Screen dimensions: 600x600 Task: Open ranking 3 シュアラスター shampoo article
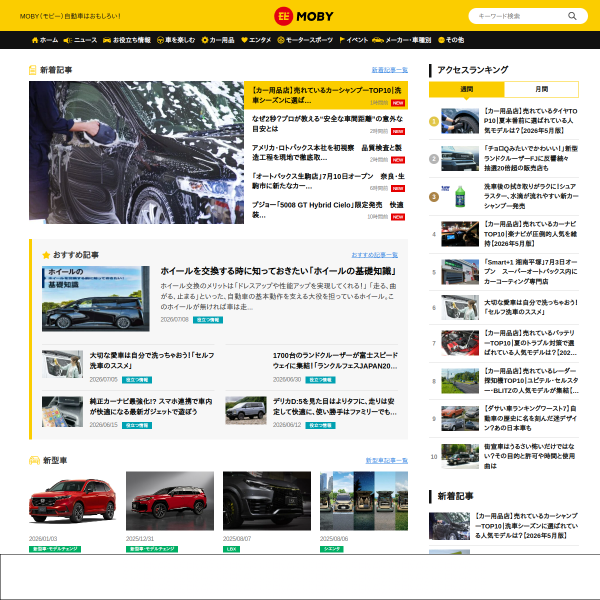(x=530, y=196)
